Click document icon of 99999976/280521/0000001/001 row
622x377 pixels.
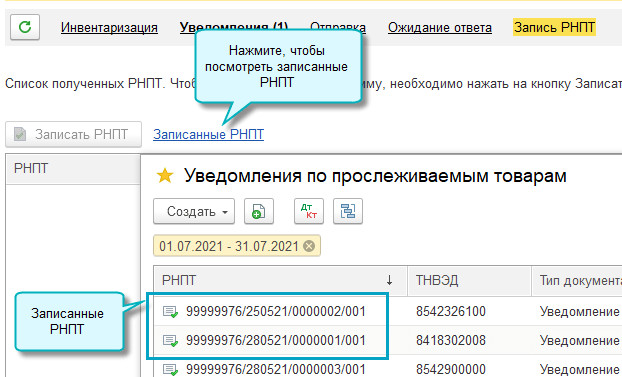coord(171,340)
